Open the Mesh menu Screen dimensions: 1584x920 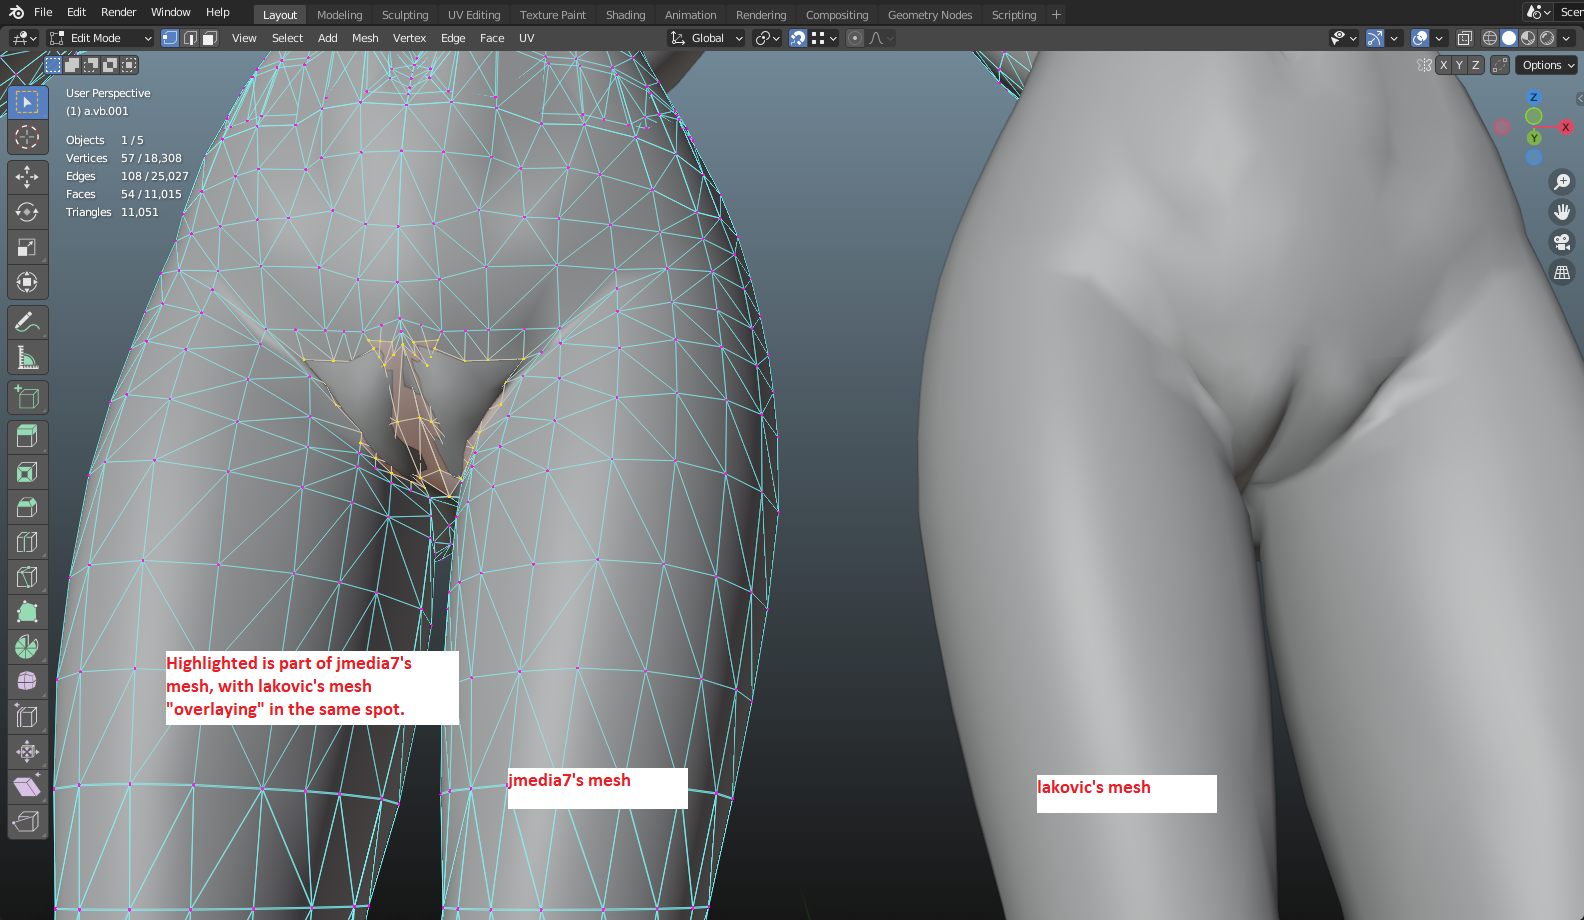click(x=365, y=38)
